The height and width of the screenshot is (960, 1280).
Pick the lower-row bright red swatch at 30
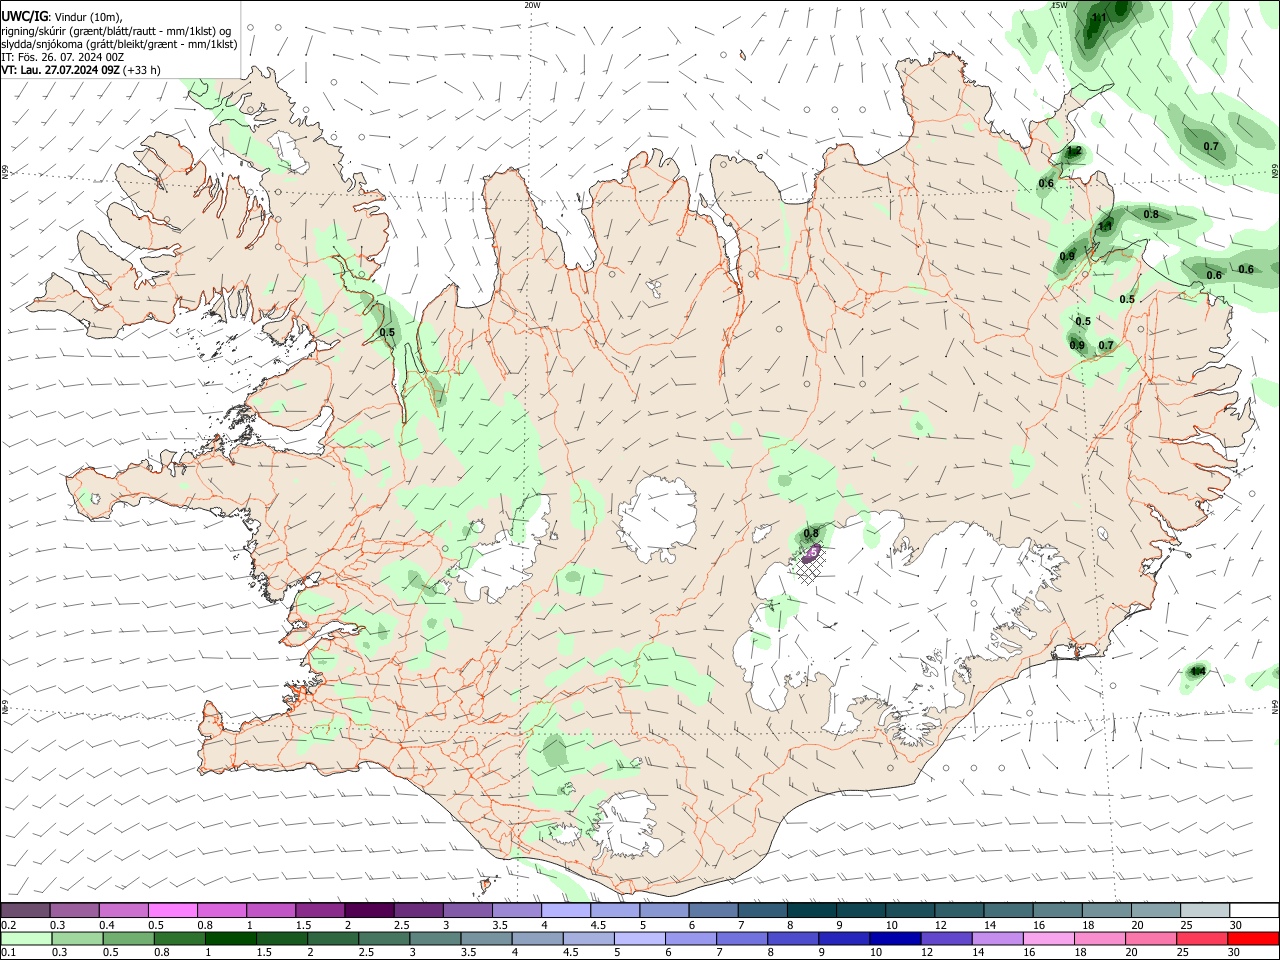coord(1254,938)
